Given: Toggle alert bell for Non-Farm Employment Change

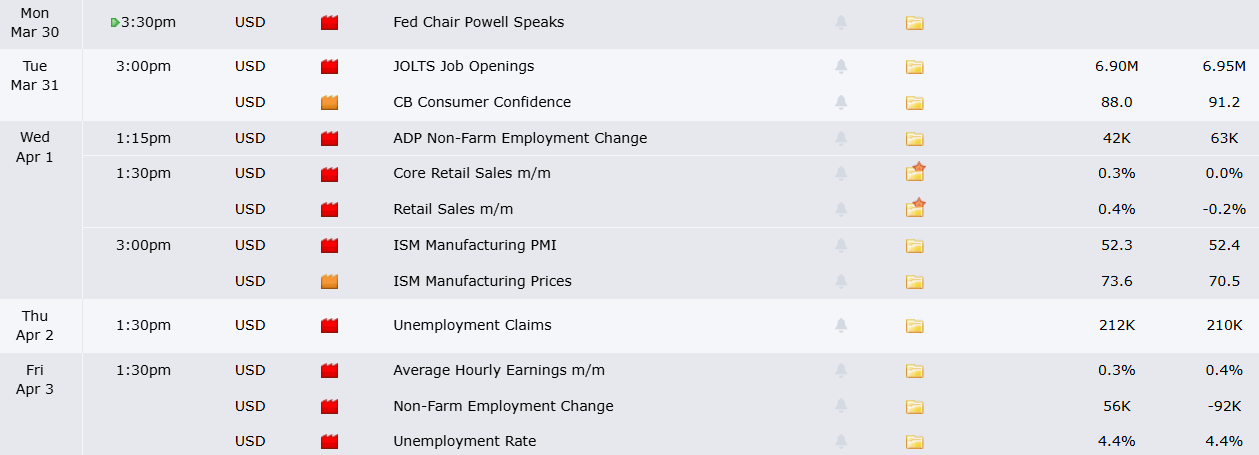Looking at the screenshot, I should (x=841, y=407).
